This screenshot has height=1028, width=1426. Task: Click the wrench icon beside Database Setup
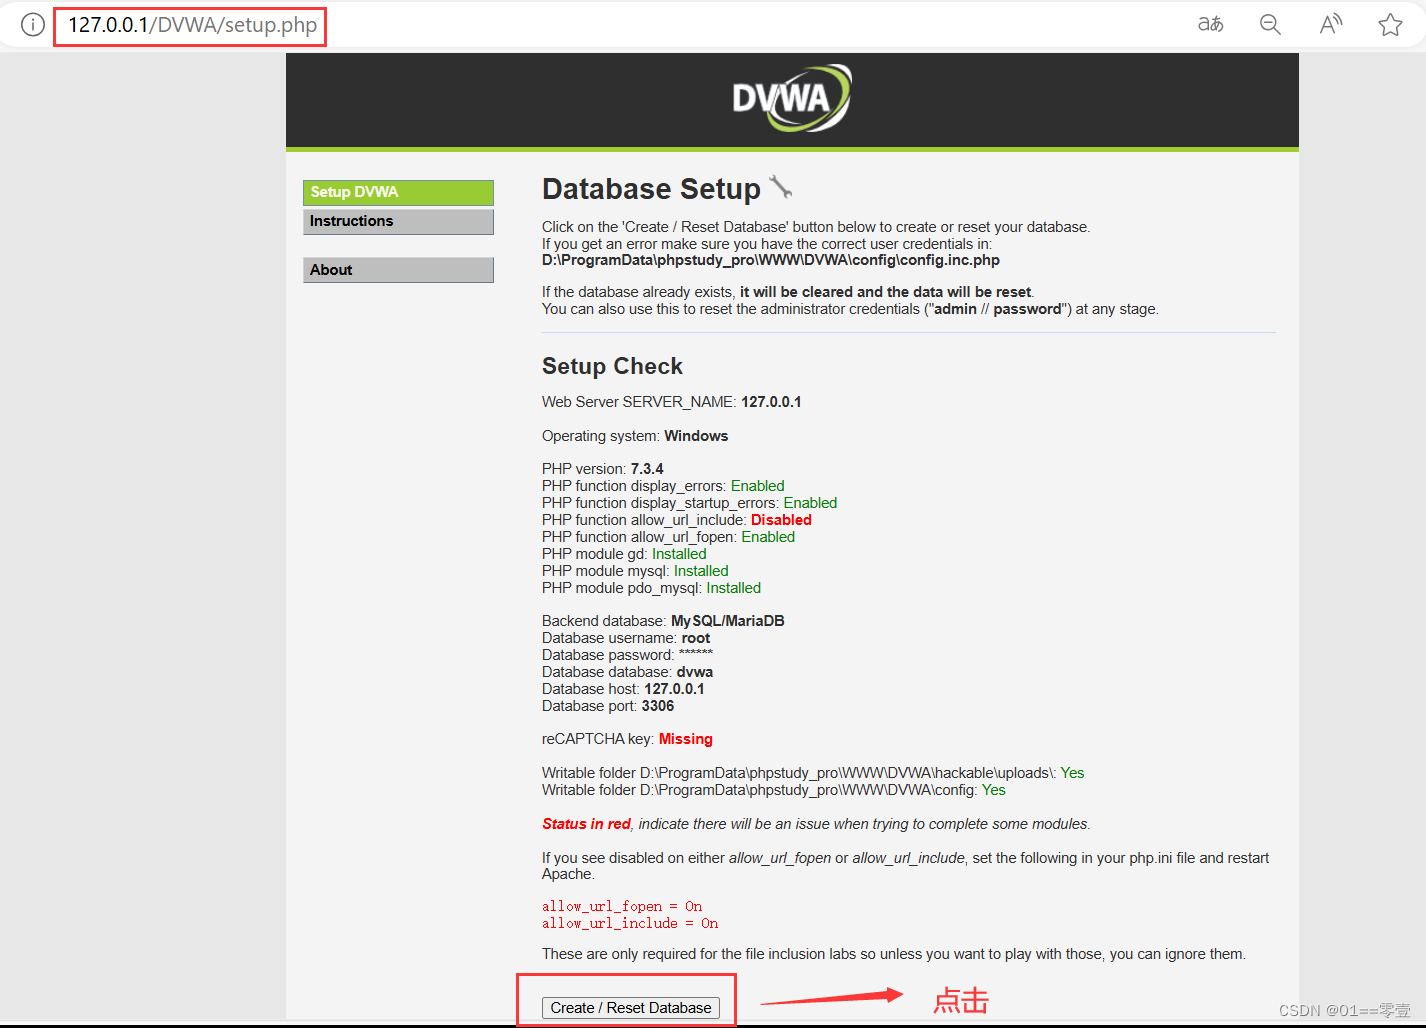781,186
